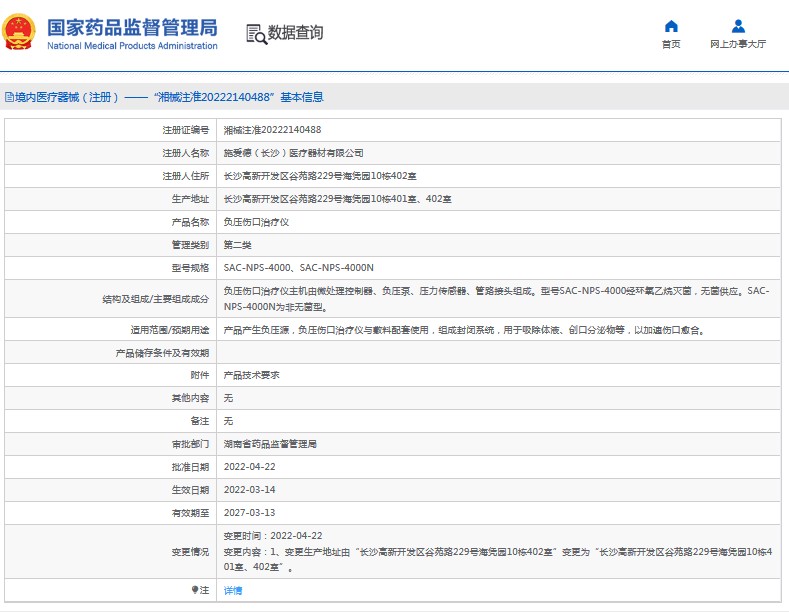Click the 变更内容 change description text
The width and height of the screenshot is (789, 612).
pyautogui.click(x=498, y=559)
